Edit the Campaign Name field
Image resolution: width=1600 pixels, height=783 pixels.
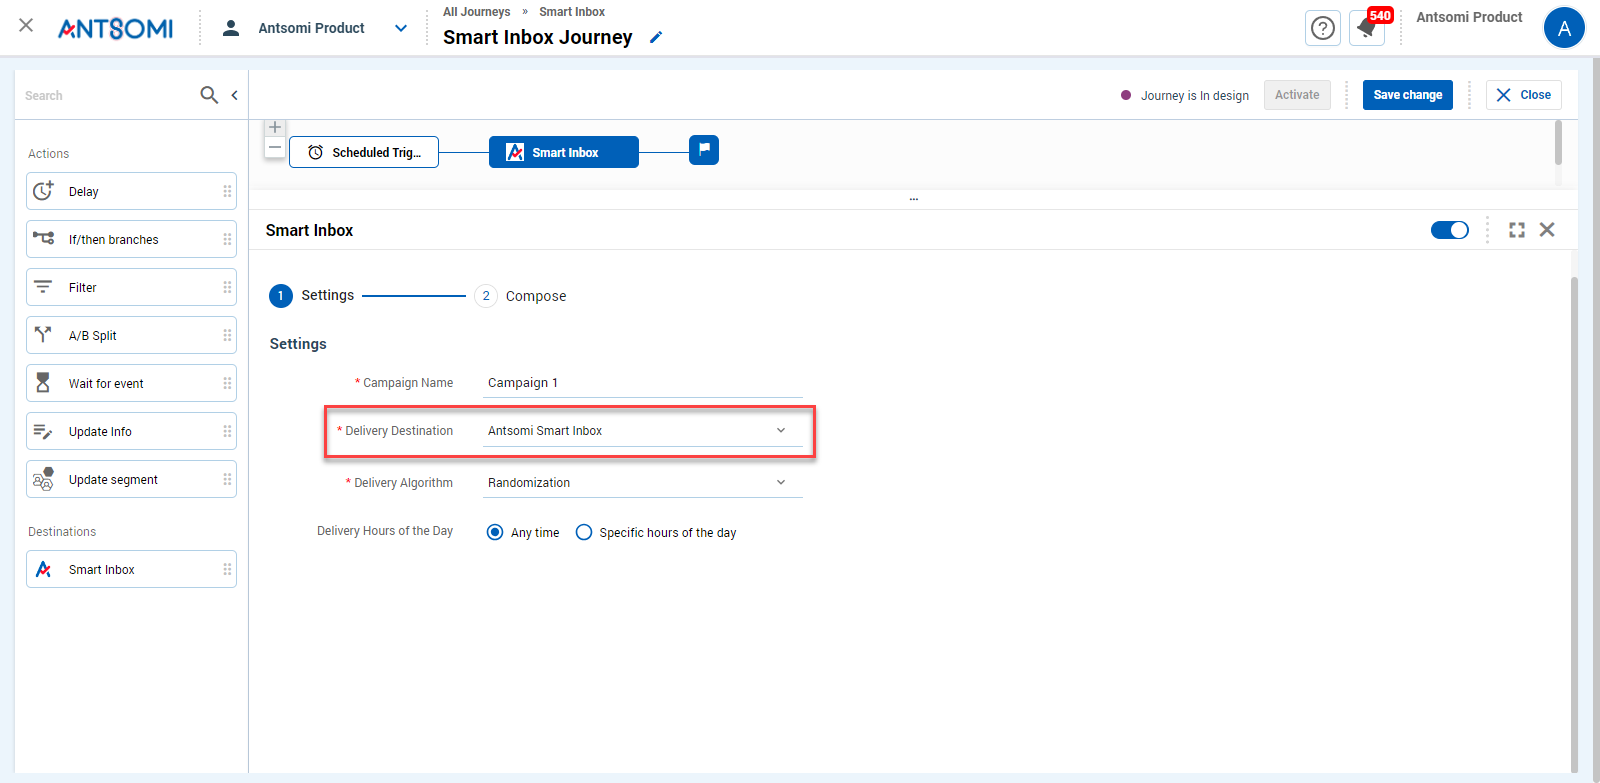tap(643, 383)
